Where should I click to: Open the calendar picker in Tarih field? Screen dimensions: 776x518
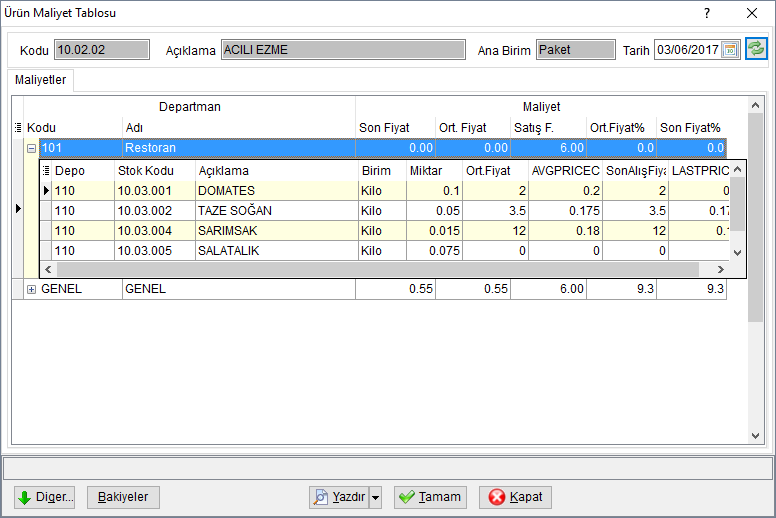click(730, 50)
